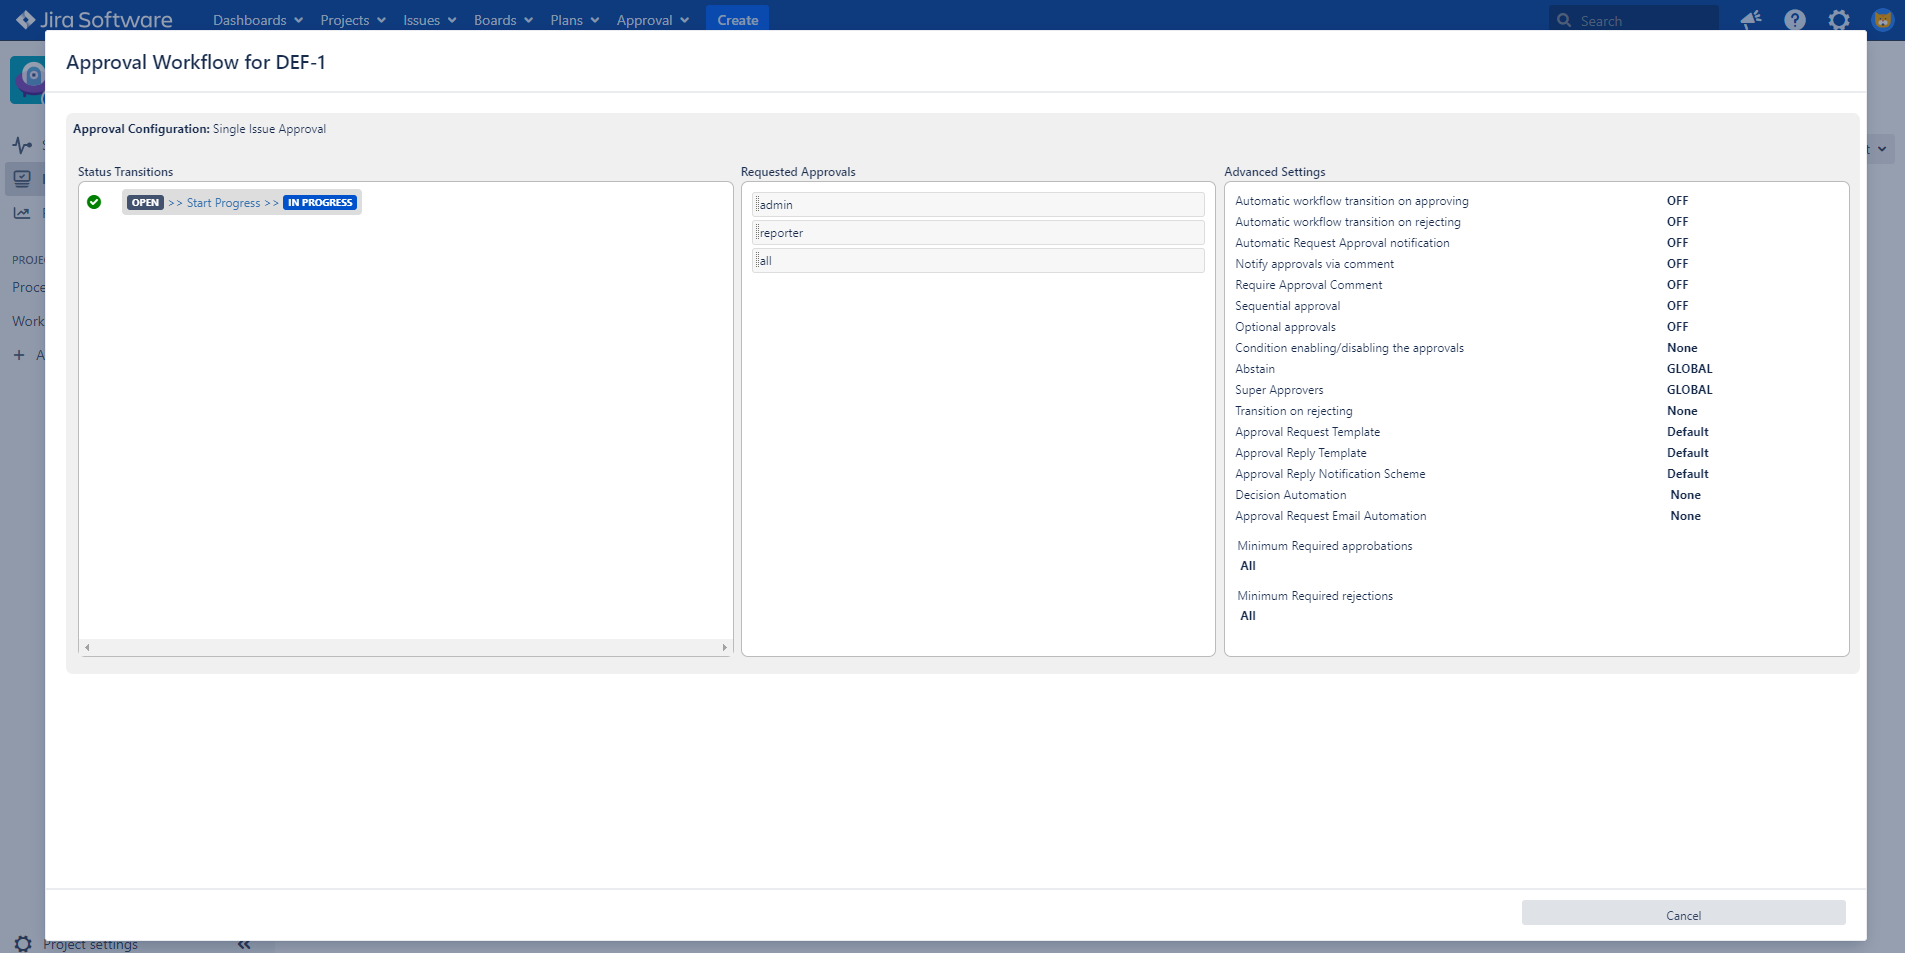Viewport: 1905px width, 953px height.
Task: Click the Jira Software logo
Action: (x=94, y=19)
